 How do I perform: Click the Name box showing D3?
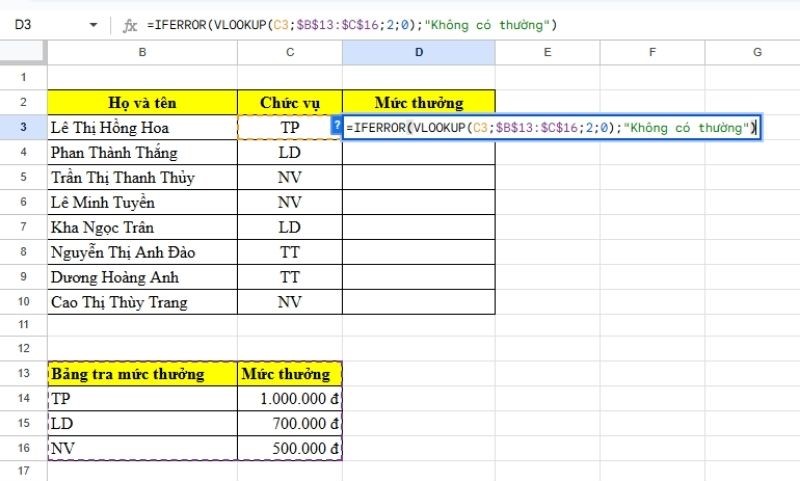40,25
